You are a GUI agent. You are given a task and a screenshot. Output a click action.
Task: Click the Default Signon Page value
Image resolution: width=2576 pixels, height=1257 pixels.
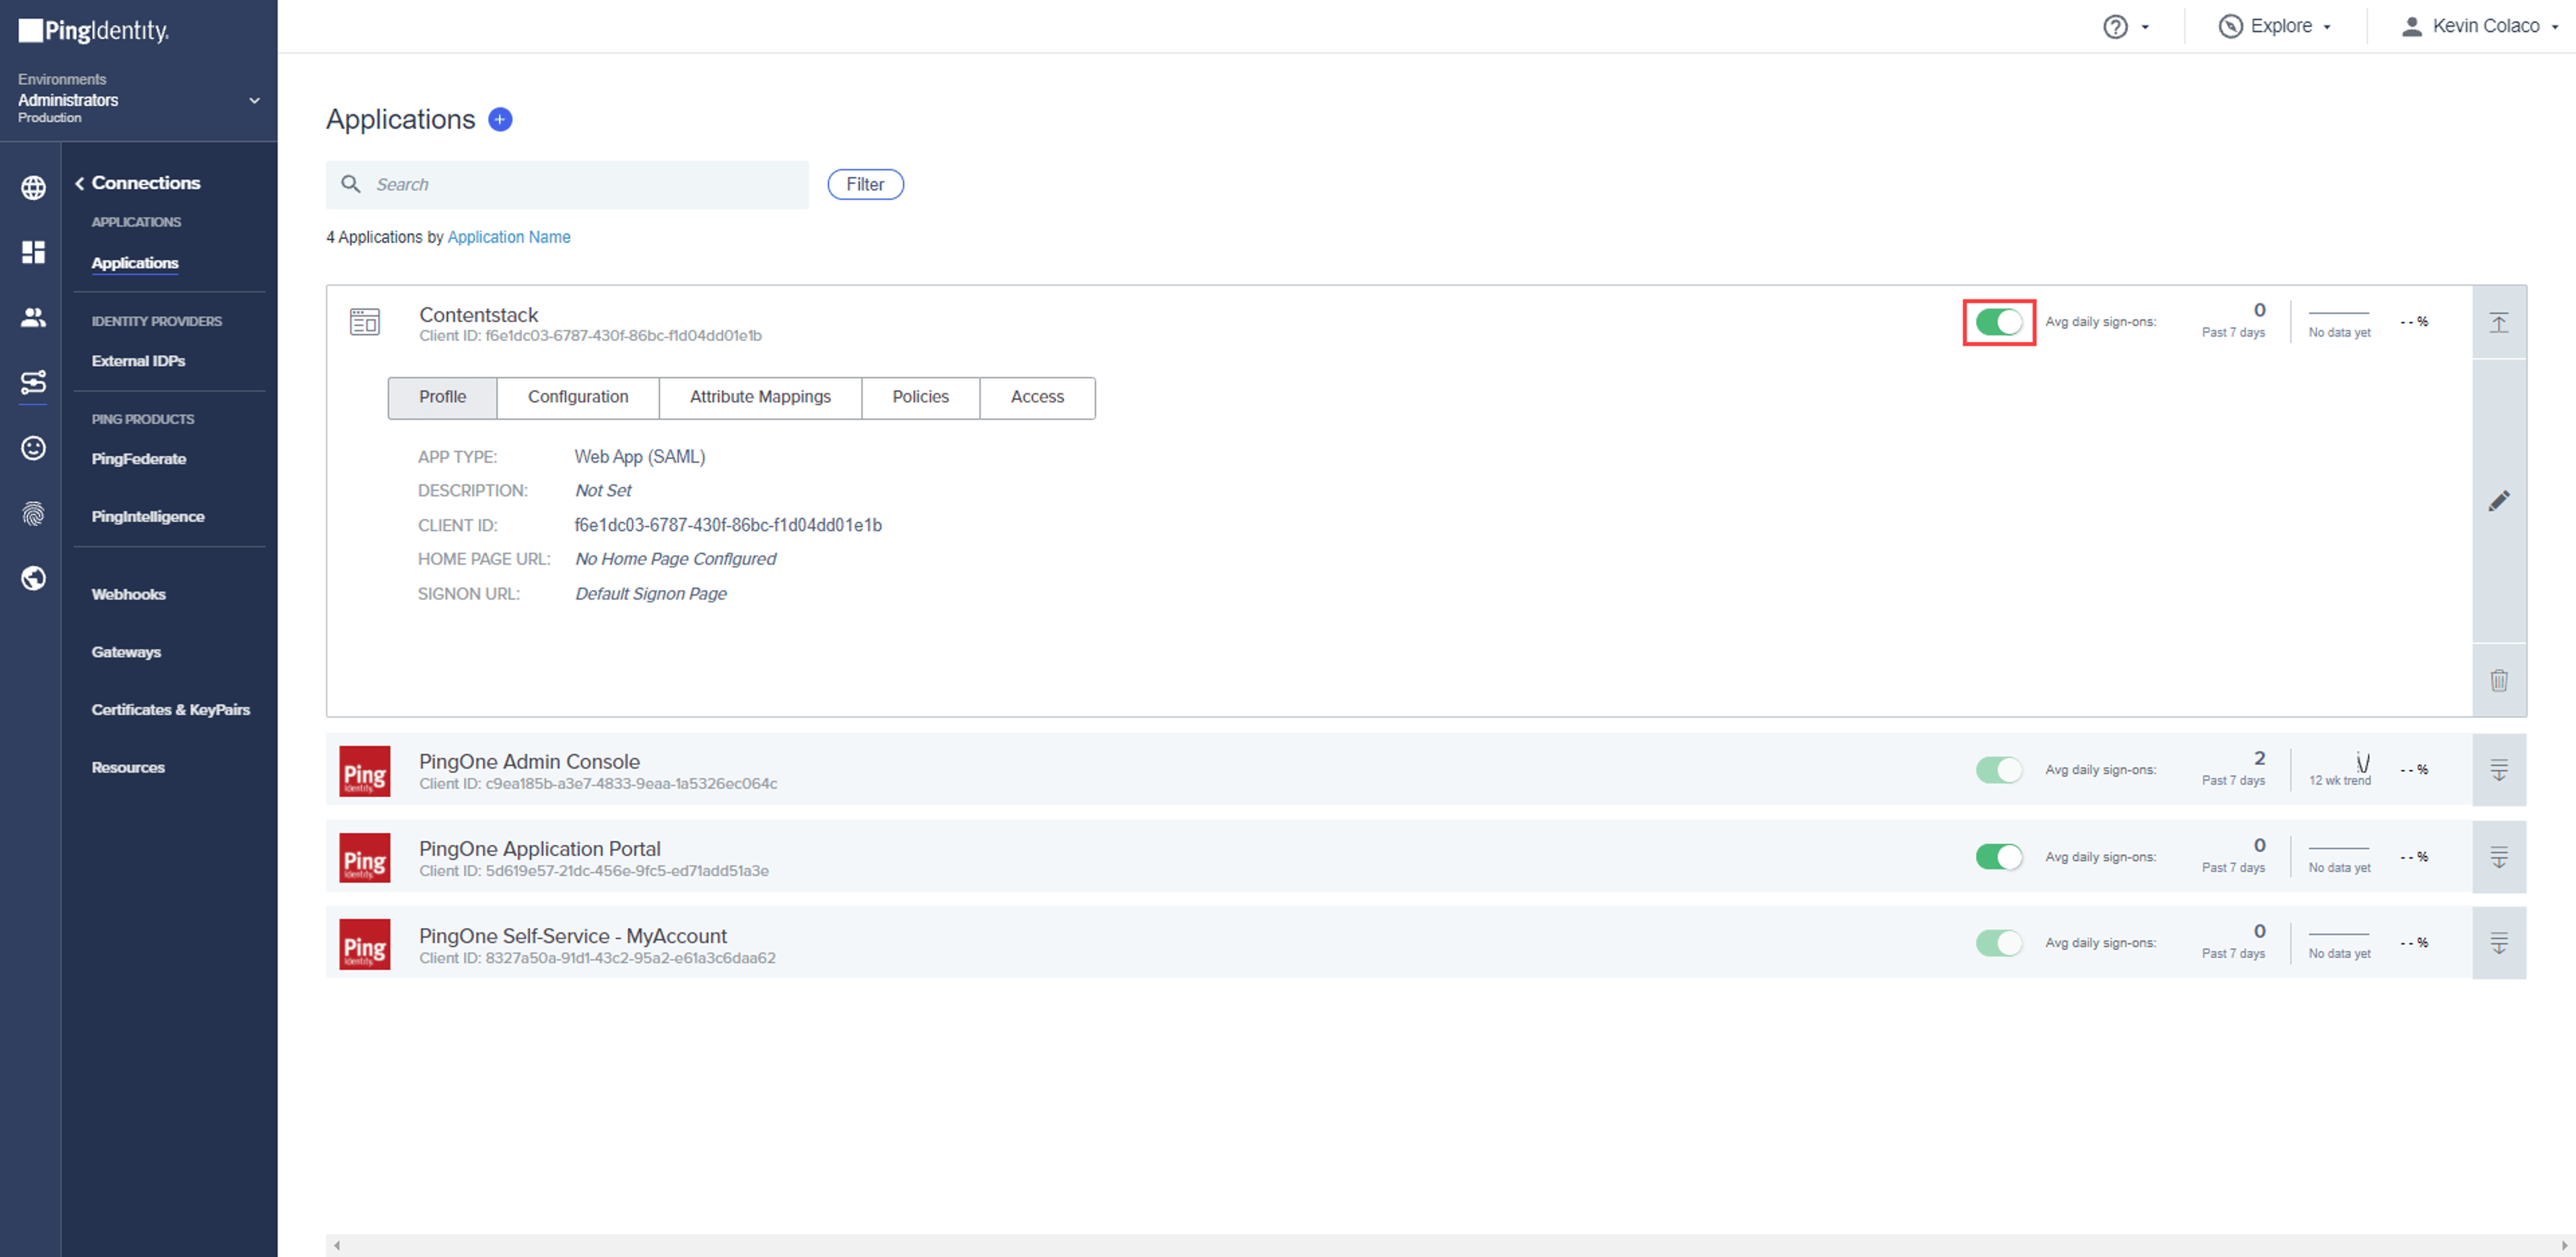click(x=651, y=594)
